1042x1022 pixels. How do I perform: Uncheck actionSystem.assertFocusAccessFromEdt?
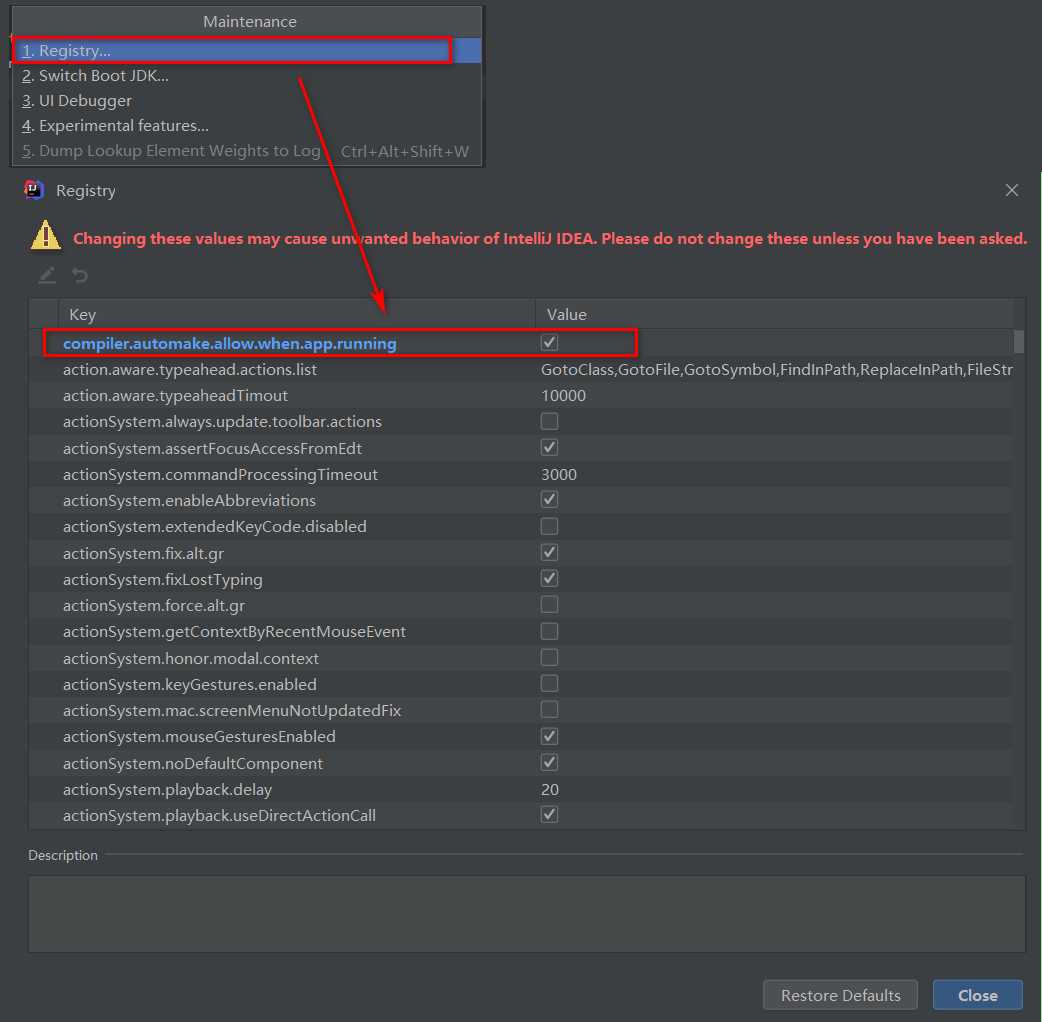click(550, 448)
